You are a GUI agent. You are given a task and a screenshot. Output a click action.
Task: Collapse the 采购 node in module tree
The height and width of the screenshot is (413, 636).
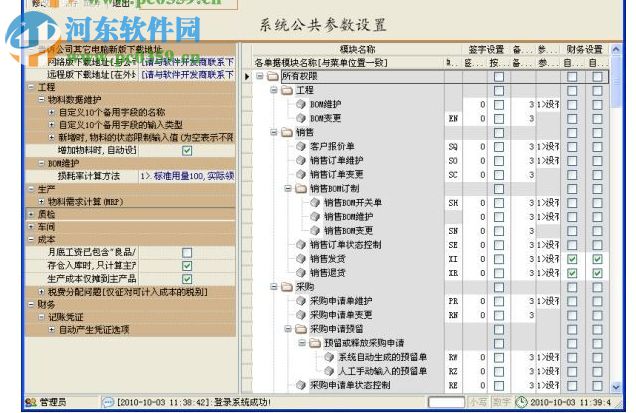[274, 286]
